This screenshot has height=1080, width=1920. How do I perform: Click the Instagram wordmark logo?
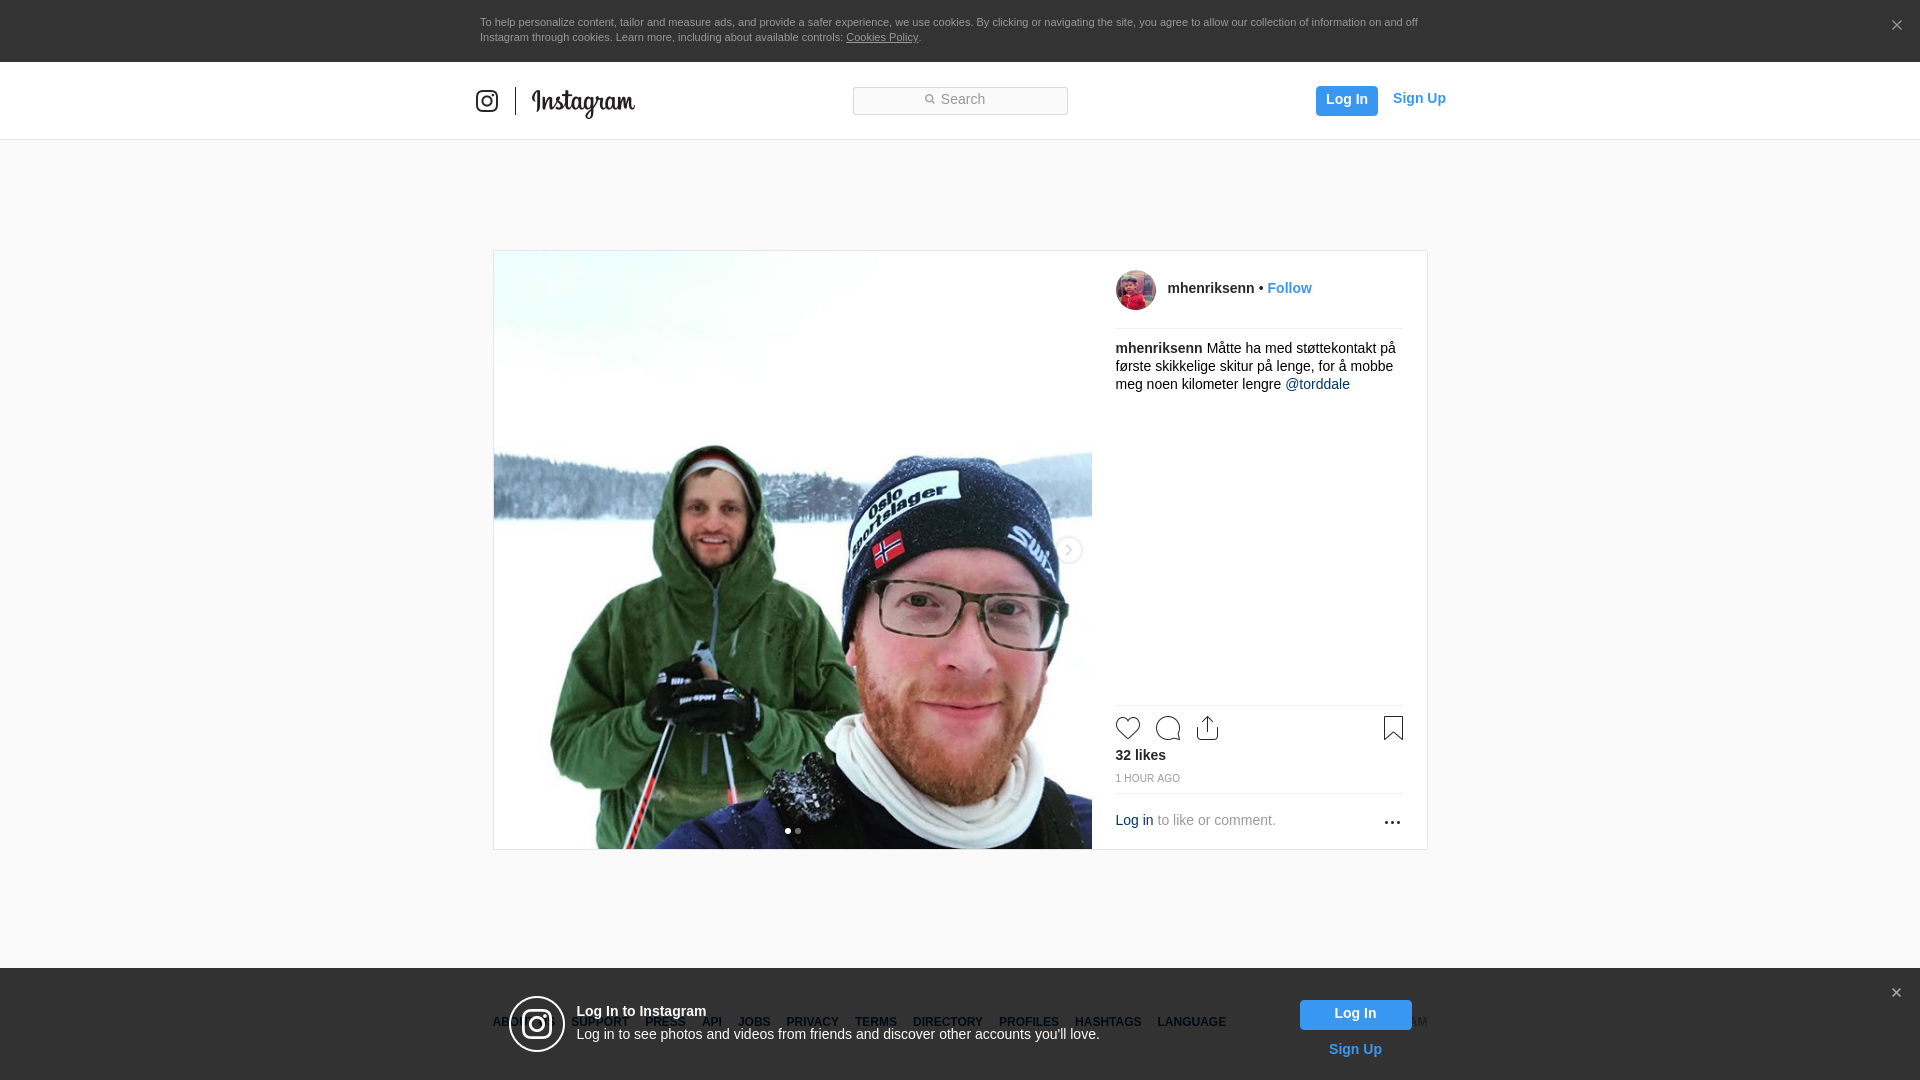coord(583,102)
